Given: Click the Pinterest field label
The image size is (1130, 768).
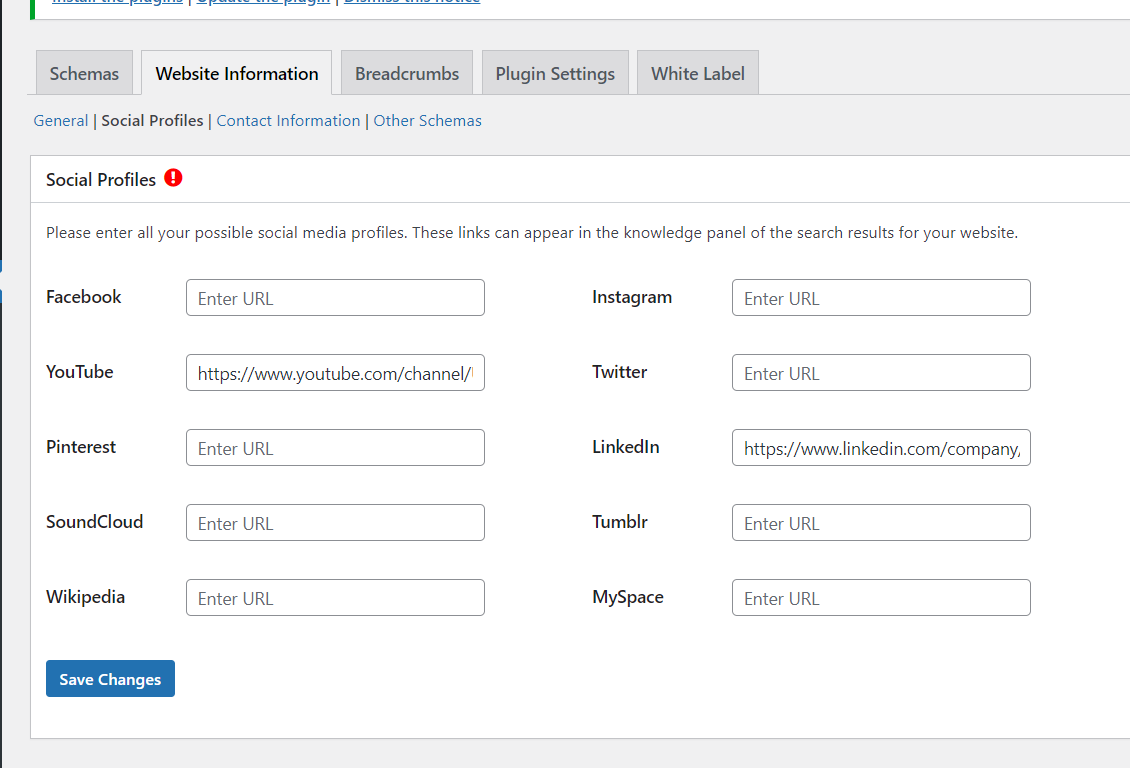Looking at the screenshot, I should click(81, 447).
